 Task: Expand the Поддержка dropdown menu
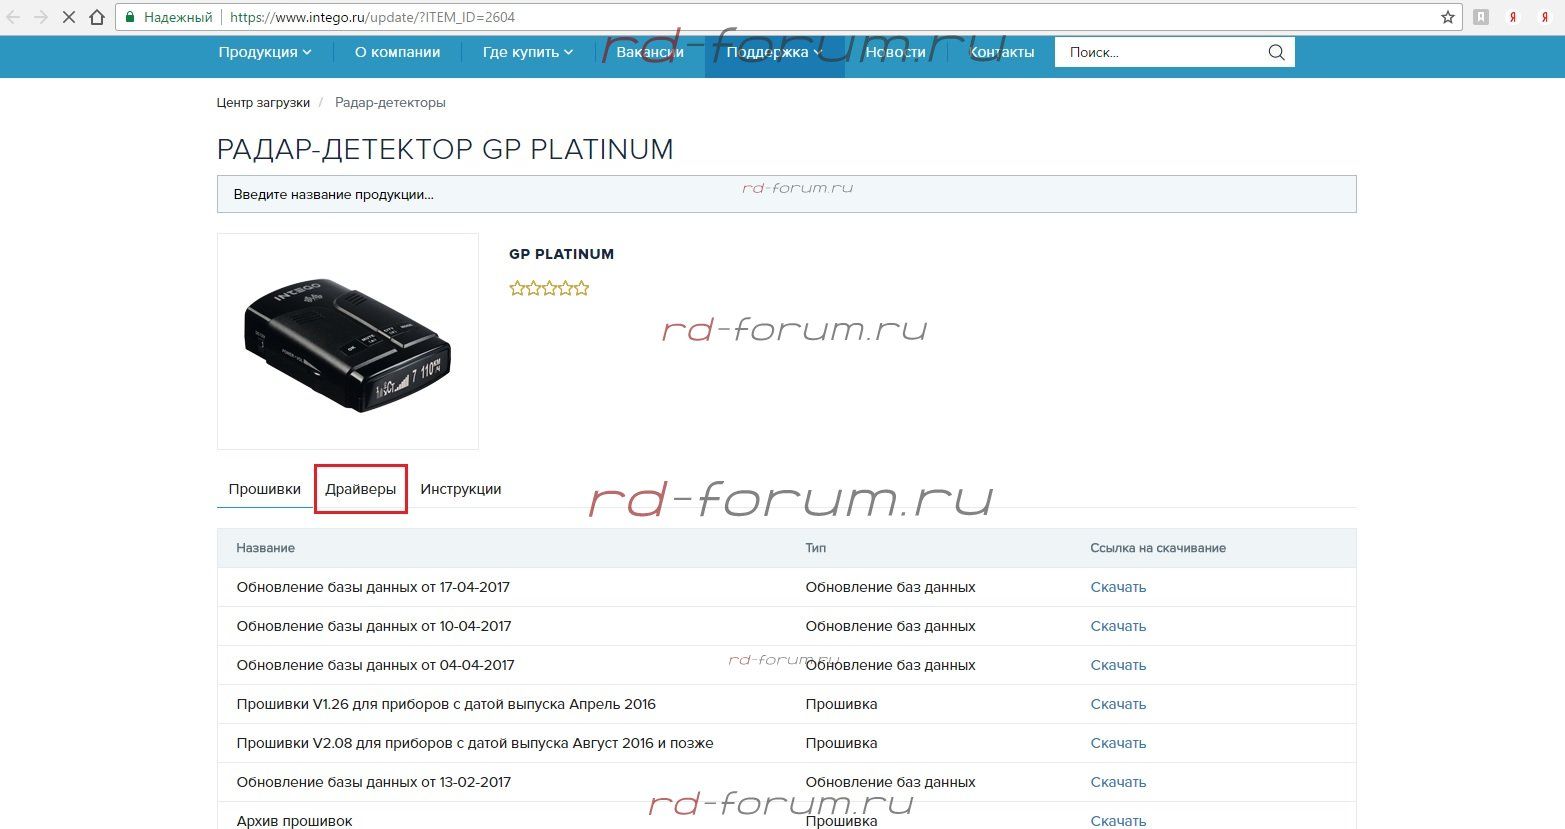click(x=774, y=52)
